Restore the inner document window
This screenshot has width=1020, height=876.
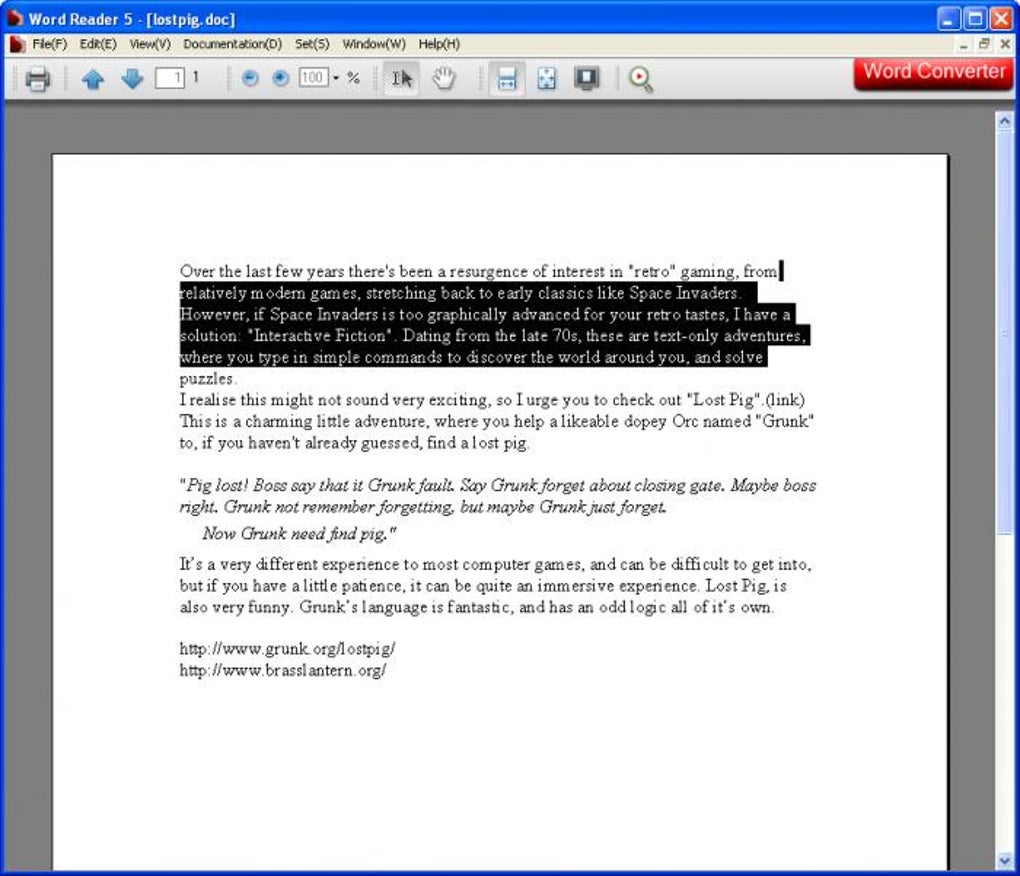coord(984,44)
